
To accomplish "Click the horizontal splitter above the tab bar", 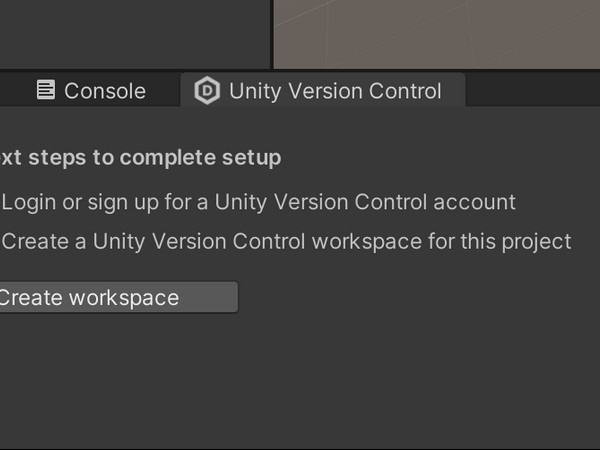I will click(300, 70).
